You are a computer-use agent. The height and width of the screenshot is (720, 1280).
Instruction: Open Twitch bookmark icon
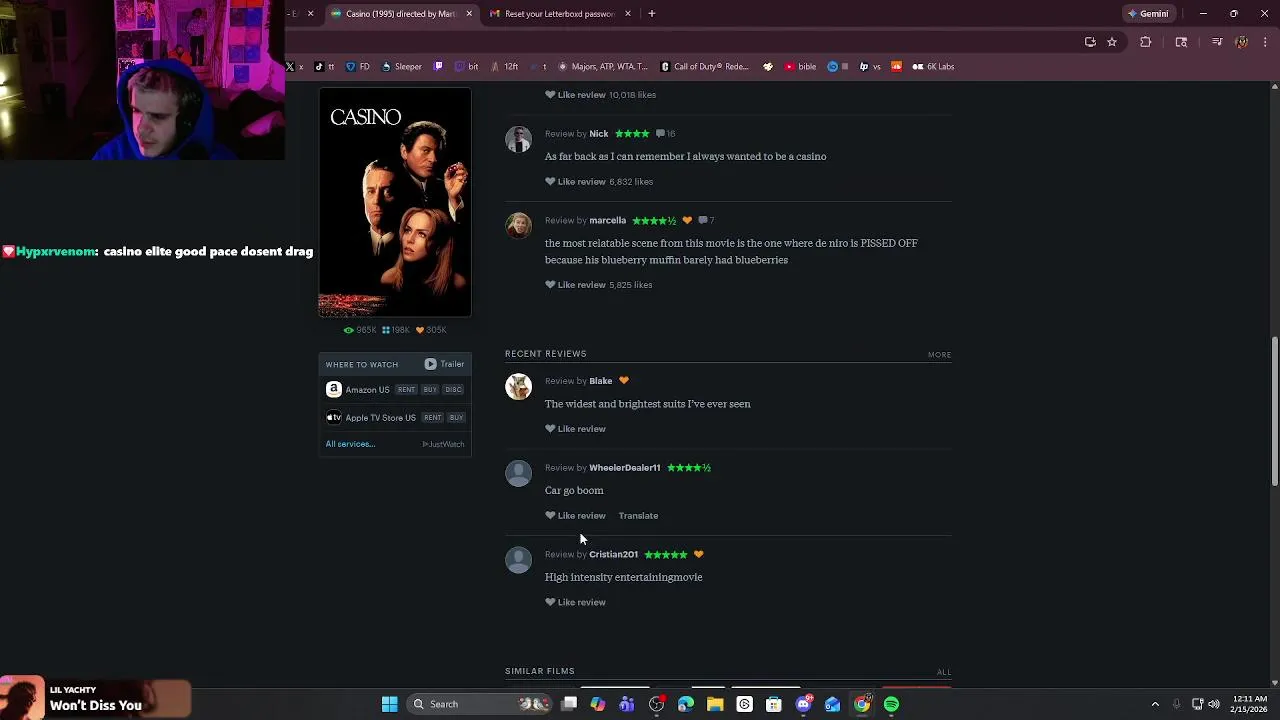[438, 67]
